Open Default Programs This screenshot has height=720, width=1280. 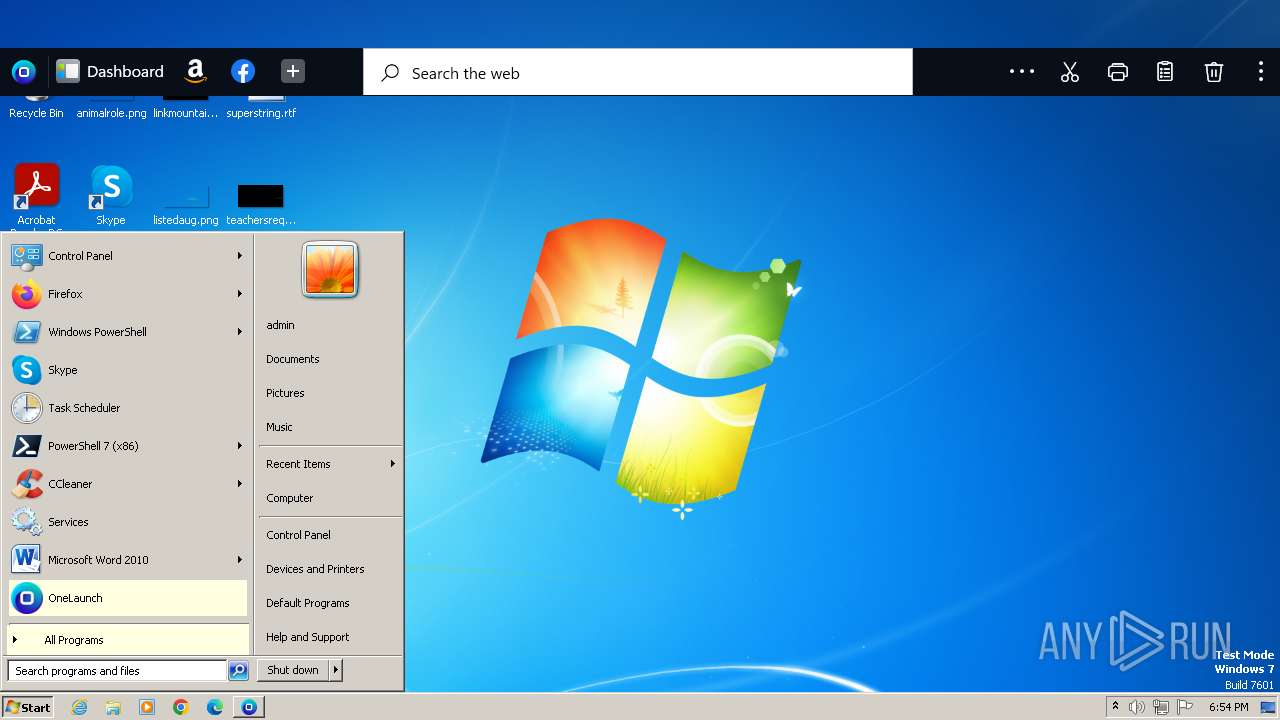point(330,603)
